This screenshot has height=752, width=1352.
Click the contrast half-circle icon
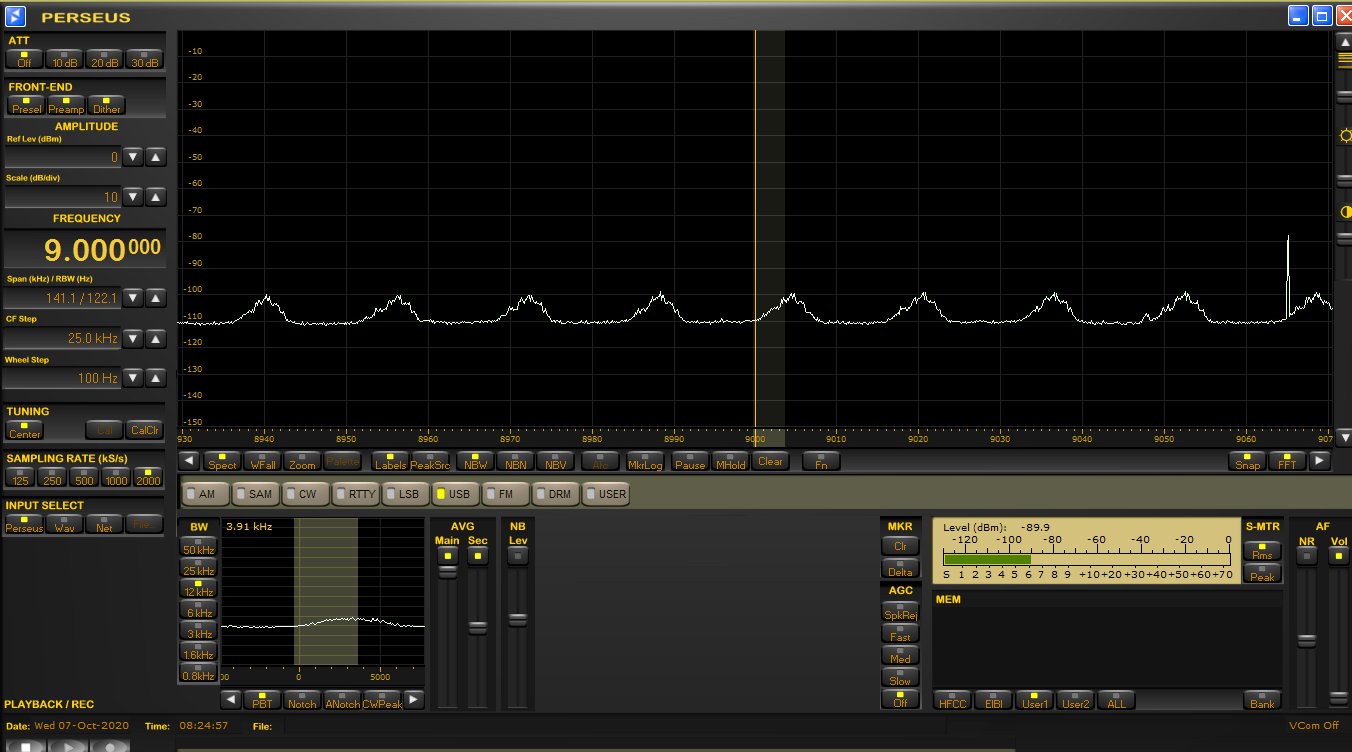pos(1345,212)
